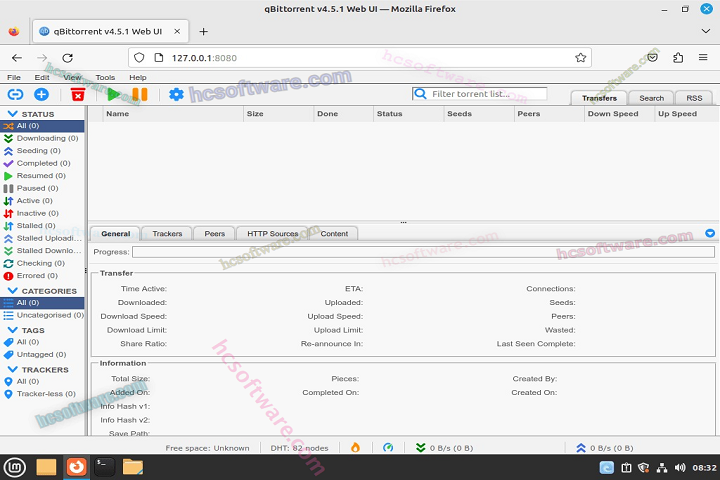Select the Seeding (0) filter
Image resolution: width=720 pixels, height=480 pixels.
pos(42,151)
